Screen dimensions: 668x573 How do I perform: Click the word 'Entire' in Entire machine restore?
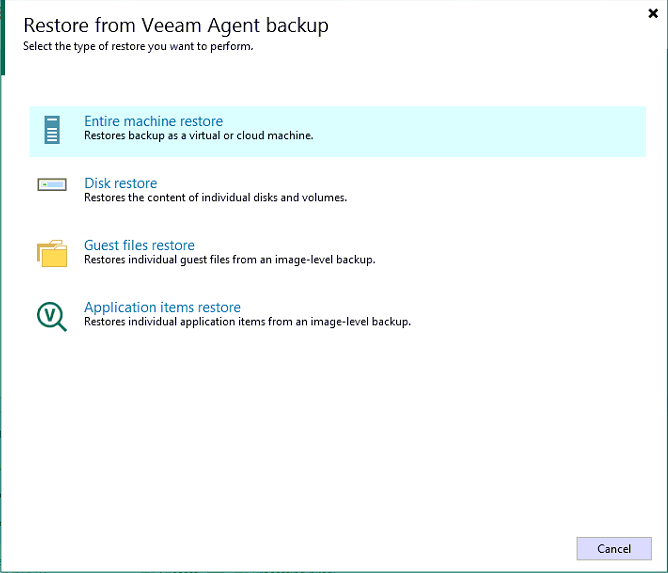click(101, 121)
